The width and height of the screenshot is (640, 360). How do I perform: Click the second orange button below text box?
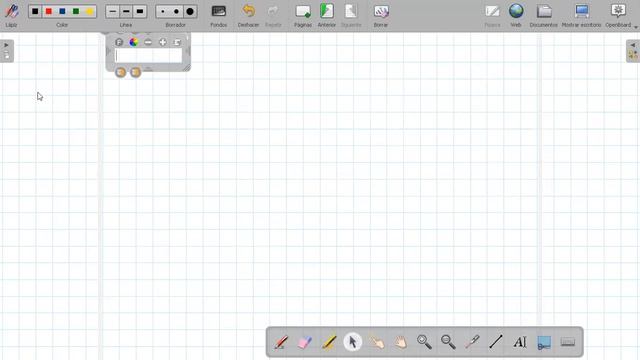click(136, 72)
